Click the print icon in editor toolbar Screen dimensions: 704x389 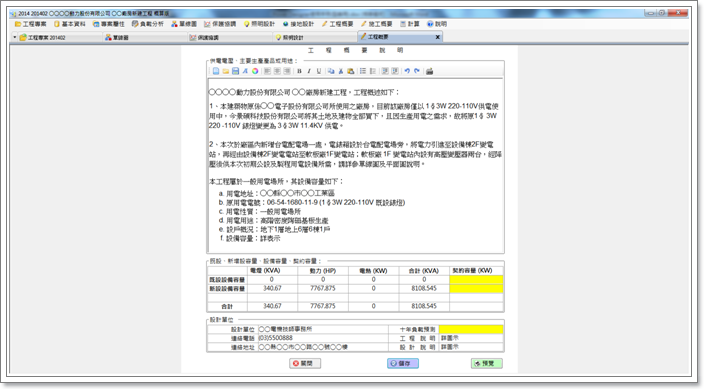tap(429, 71)
